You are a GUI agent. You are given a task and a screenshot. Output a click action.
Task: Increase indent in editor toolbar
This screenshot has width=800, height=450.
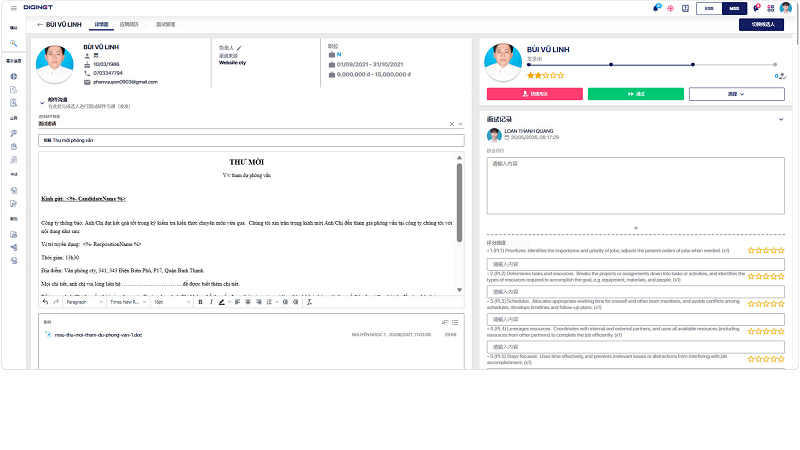click(295, 302)
